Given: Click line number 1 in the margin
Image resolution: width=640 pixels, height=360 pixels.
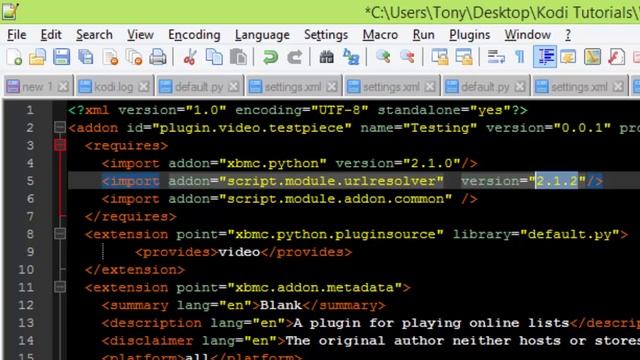Looking at the screenshot, I should pos(30,110).
